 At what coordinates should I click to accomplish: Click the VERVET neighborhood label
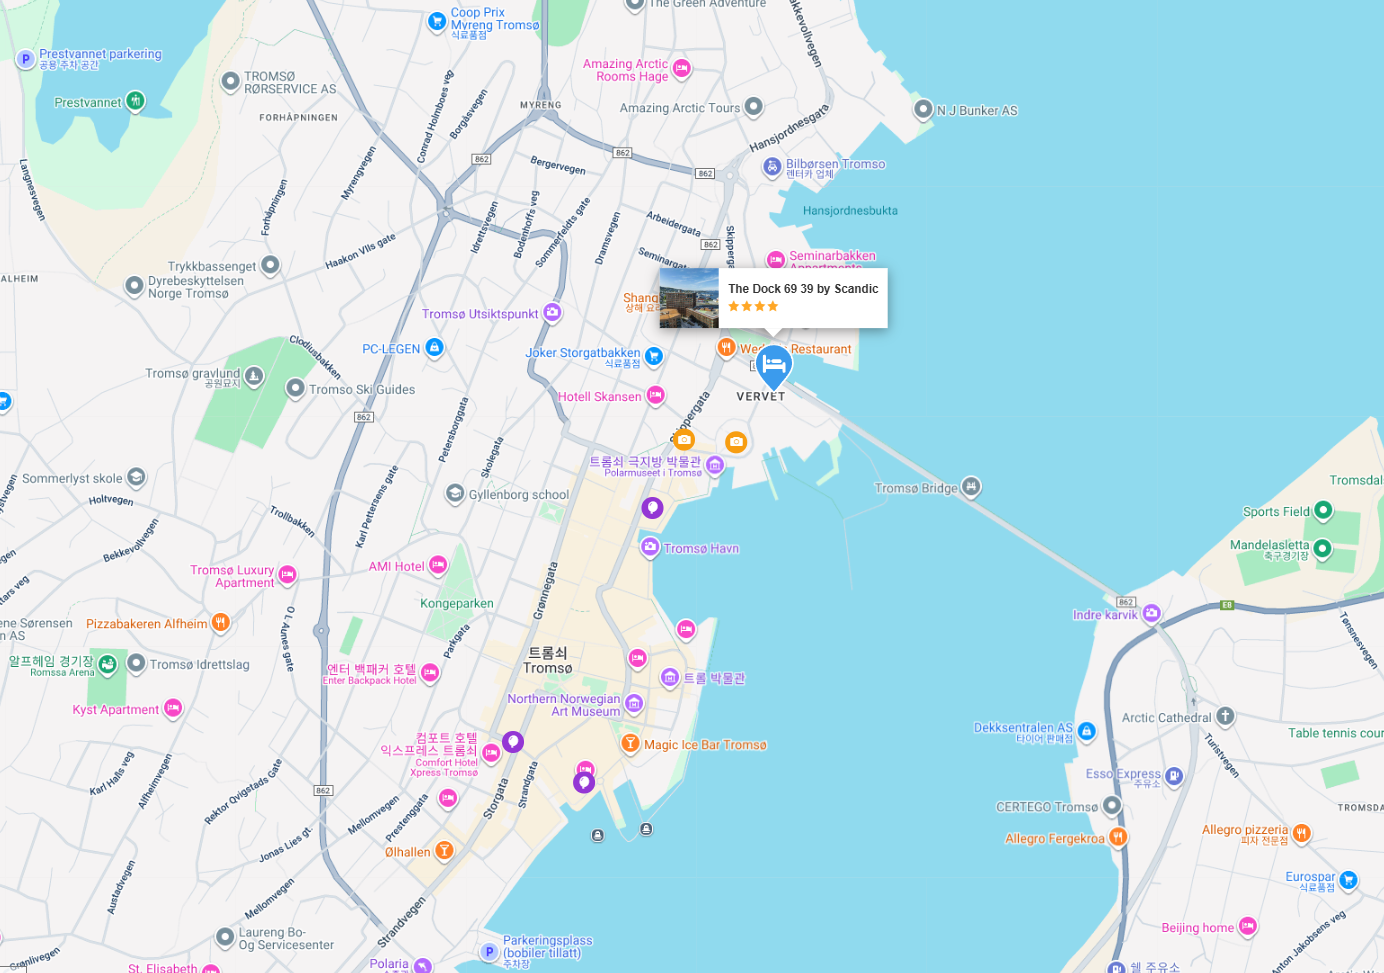[761, 397]
